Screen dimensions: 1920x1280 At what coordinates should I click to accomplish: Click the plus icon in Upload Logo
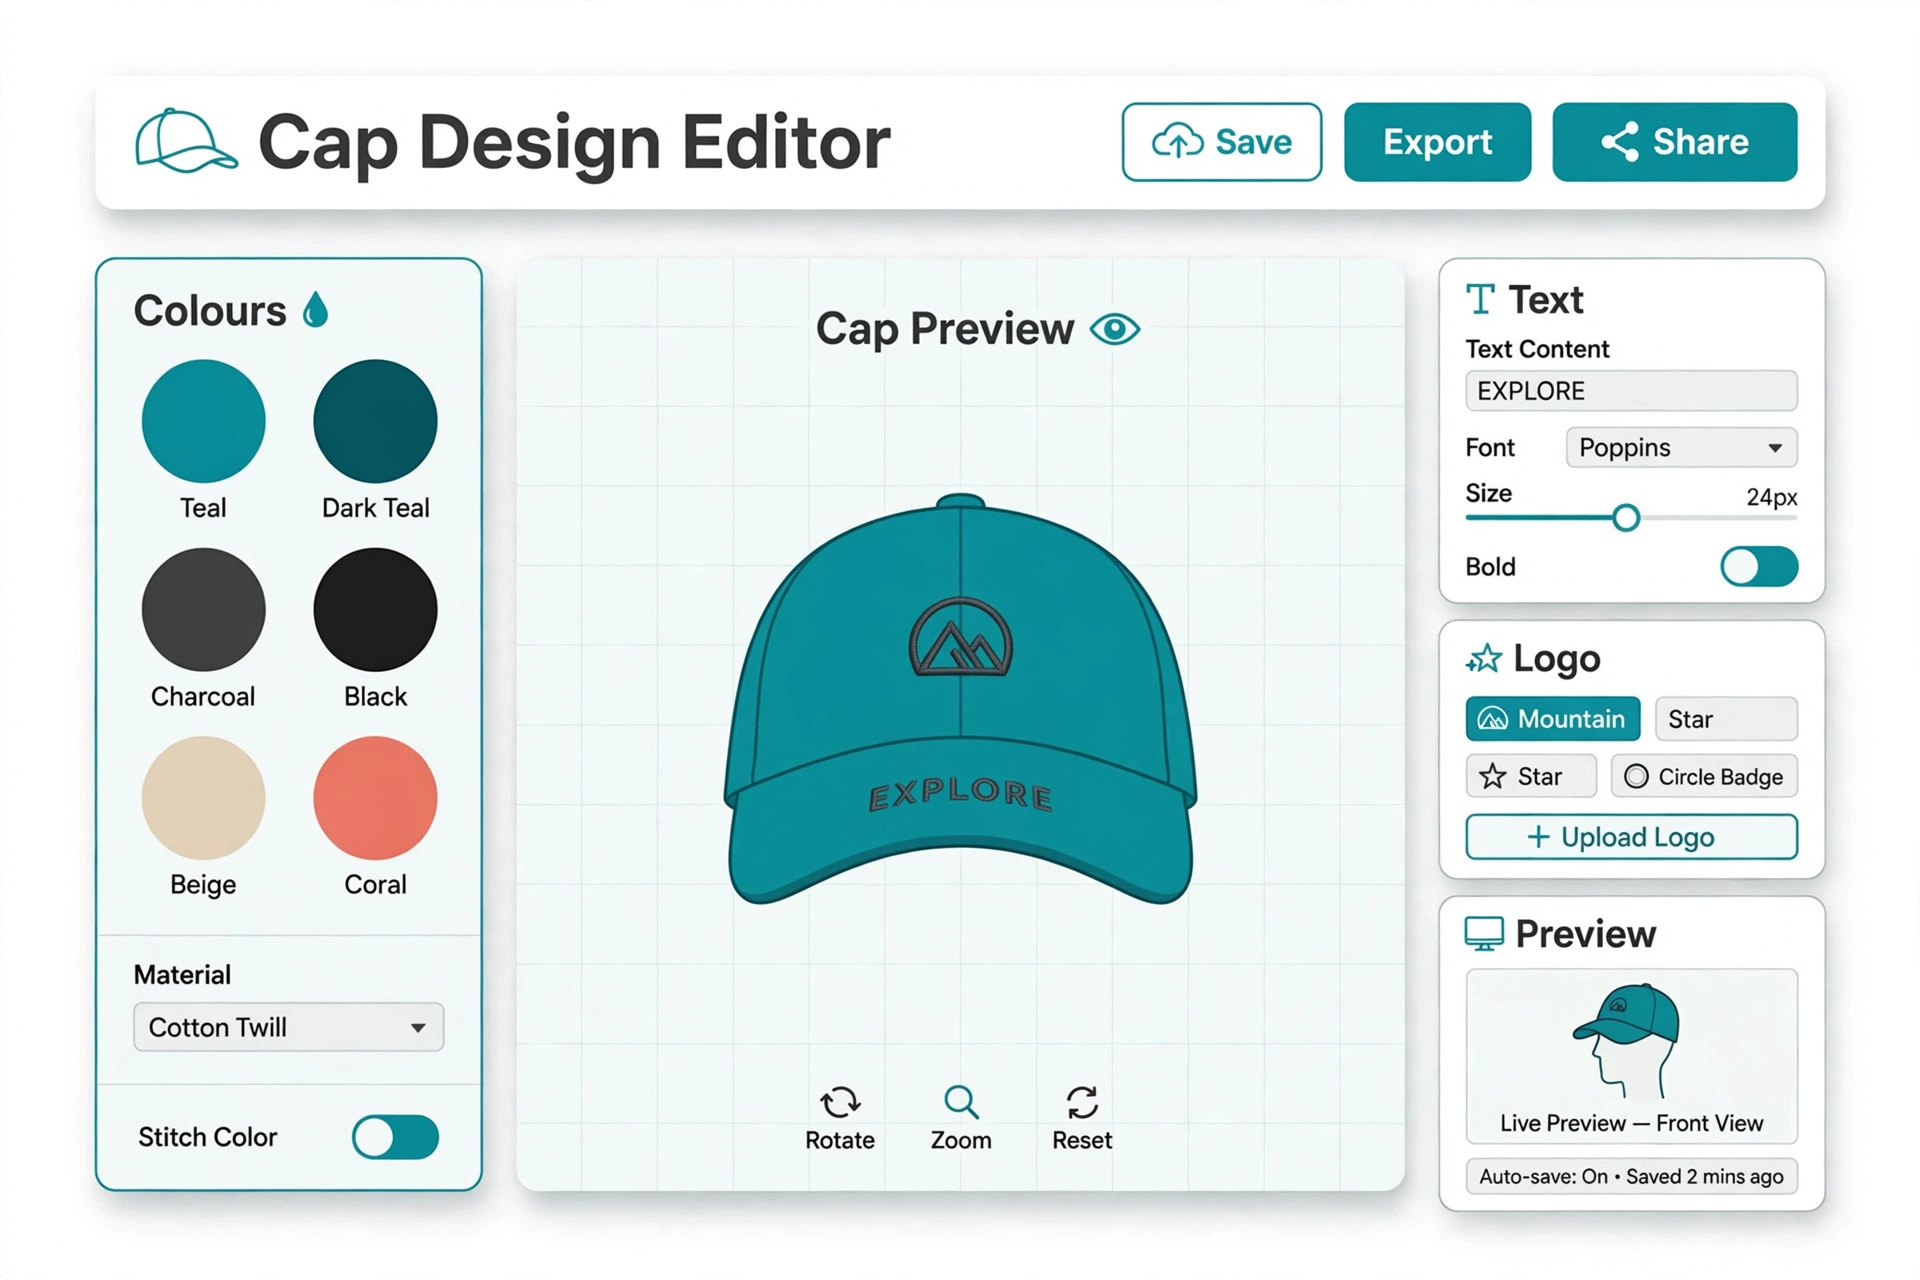1539,837
